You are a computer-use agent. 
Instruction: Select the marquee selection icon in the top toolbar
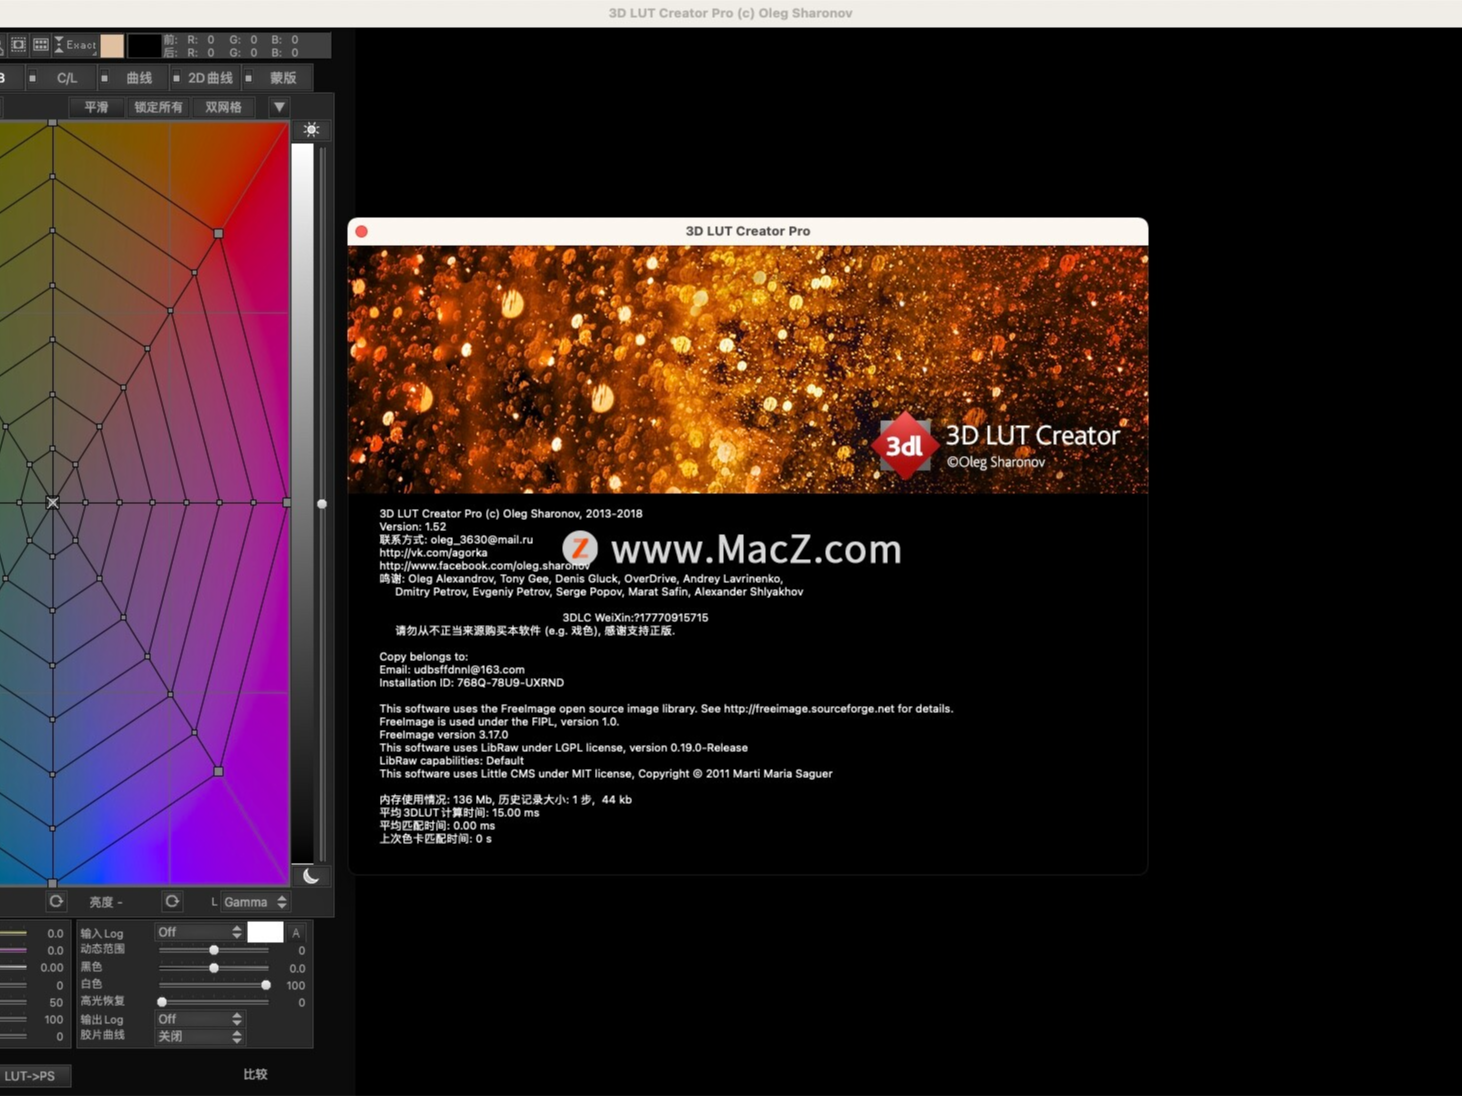(19, 45)
